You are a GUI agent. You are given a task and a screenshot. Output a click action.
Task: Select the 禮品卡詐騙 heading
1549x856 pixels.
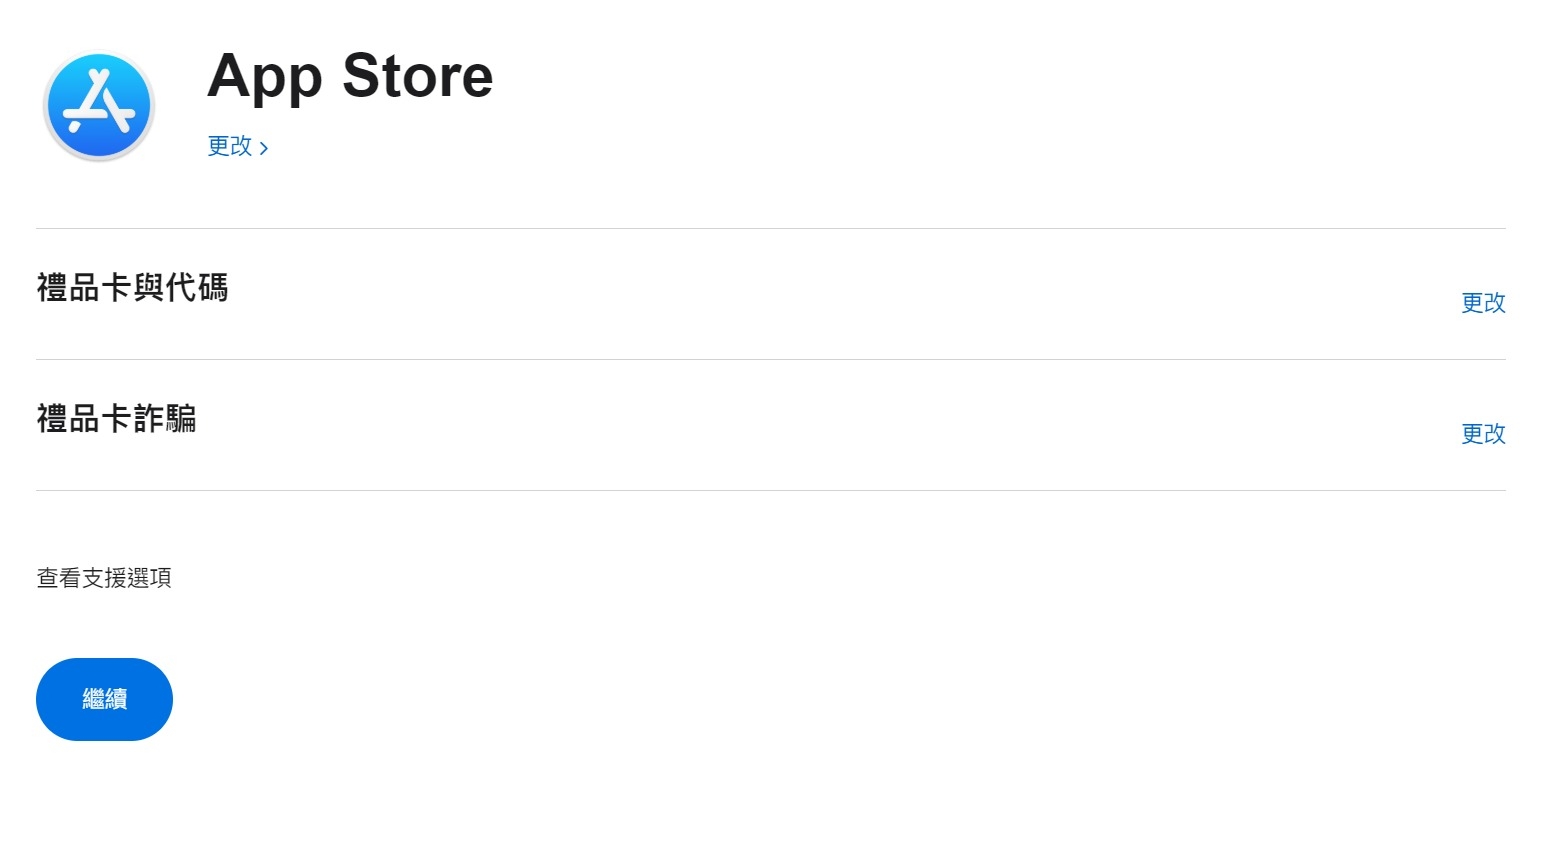[116, 419]
